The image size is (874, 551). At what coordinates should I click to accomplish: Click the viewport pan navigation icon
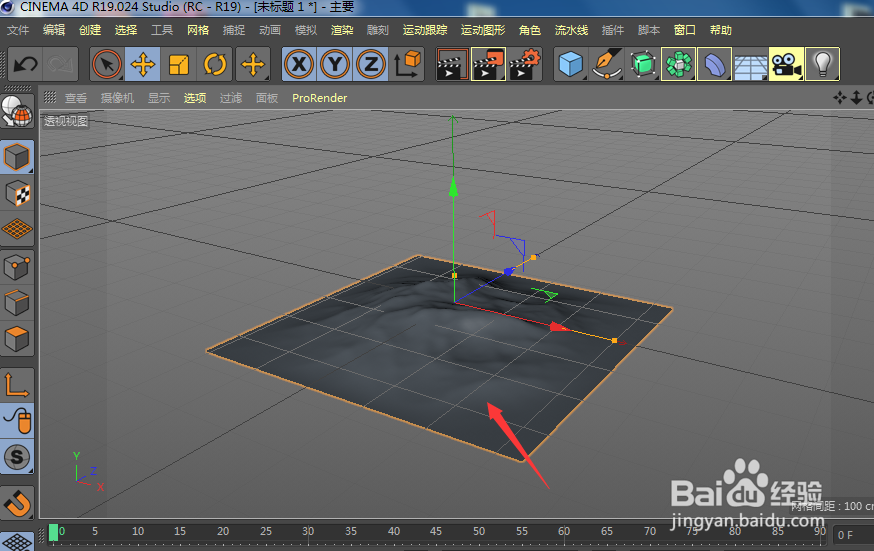point(839,98)
